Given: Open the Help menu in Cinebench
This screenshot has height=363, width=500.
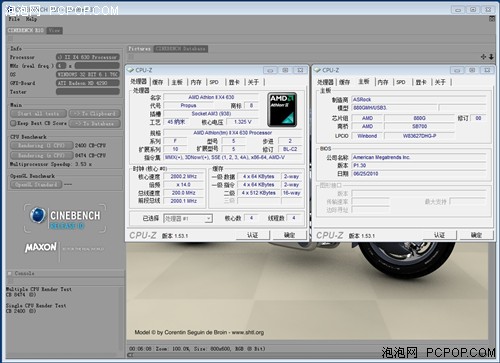Looking at the screenshot, I should (x=31, y=19).
